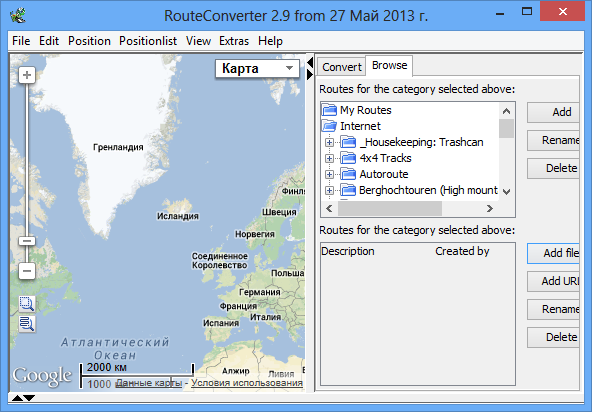Expand the _Housekeeping: Trashcan node
The height and width of the screenshot is (412, 592).
pyautogui.click(x=329, y=142)
